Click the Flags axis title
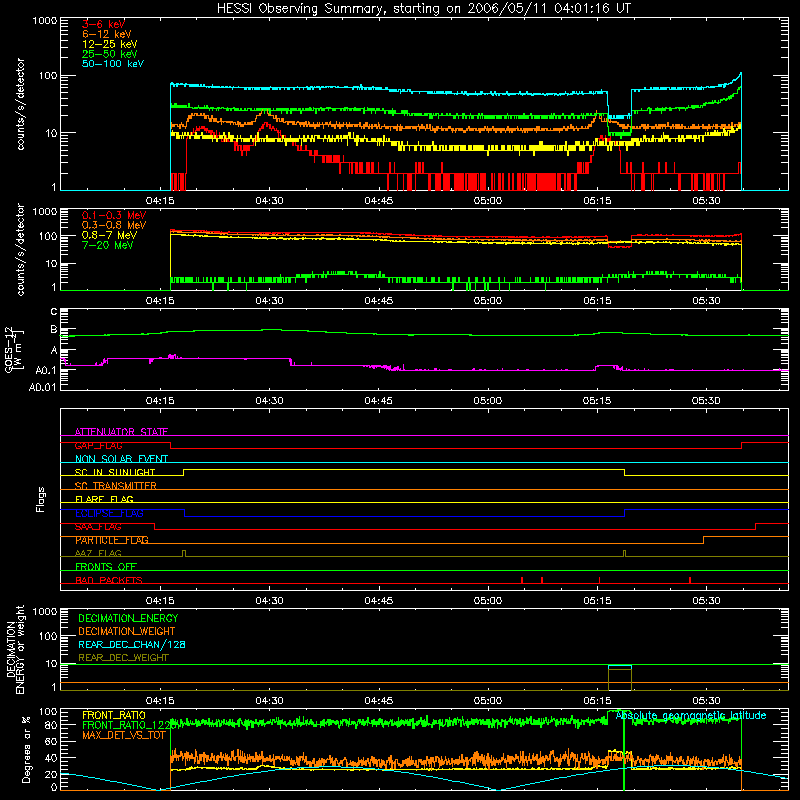 click(x=41, y=499)
